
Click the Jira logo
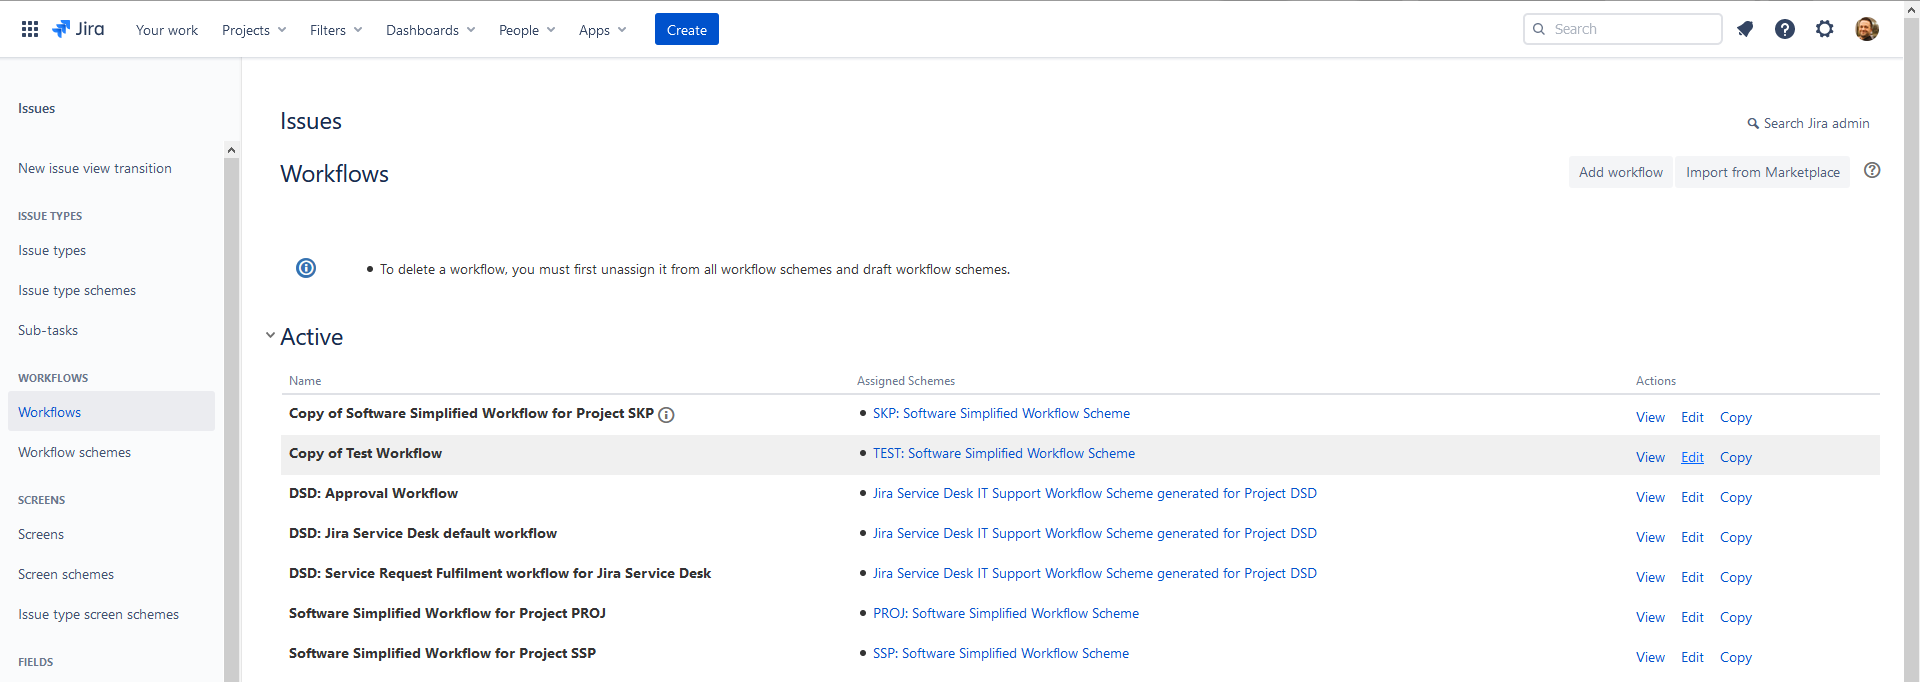click(x=78, y=29)
